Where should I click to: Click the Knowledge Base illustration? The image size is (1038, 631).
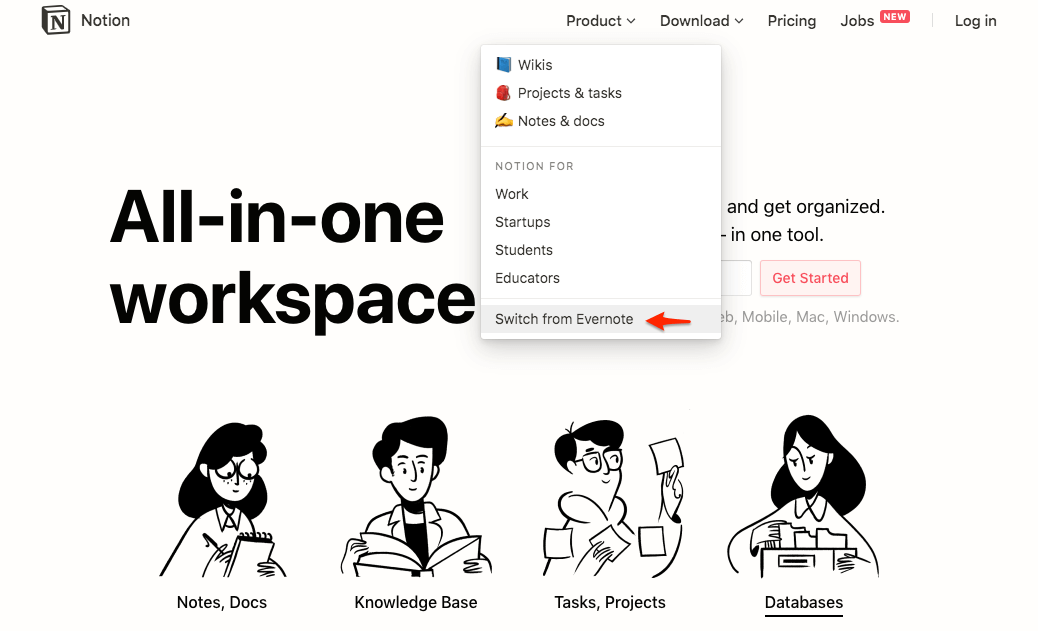416,496
